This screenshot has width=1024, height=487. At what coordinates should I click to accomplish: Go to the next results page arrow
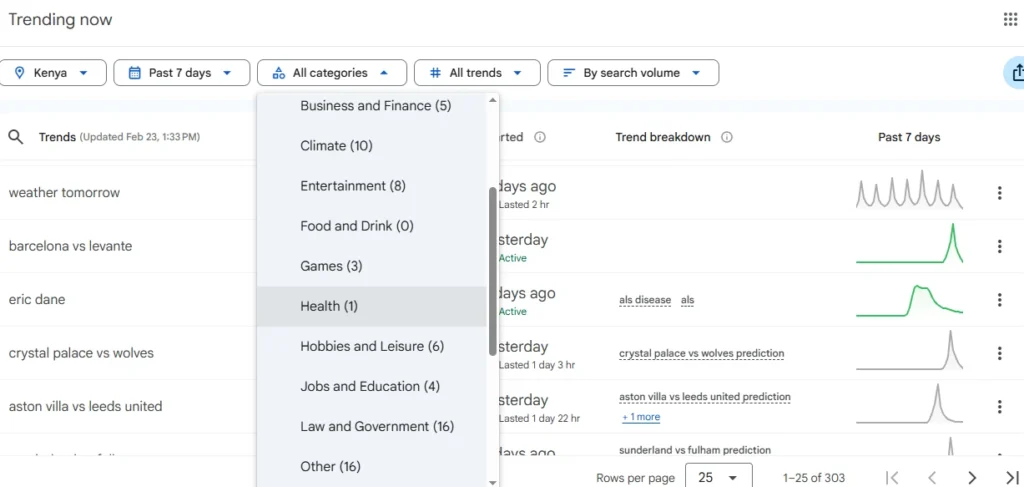pos(972,477)
